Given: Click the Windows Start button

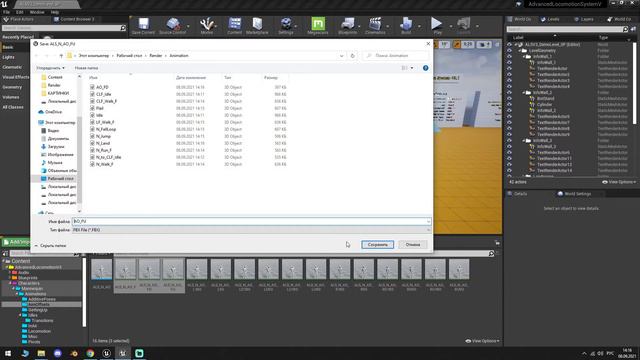Looking at the screenshot, I should tap(8, 353).
